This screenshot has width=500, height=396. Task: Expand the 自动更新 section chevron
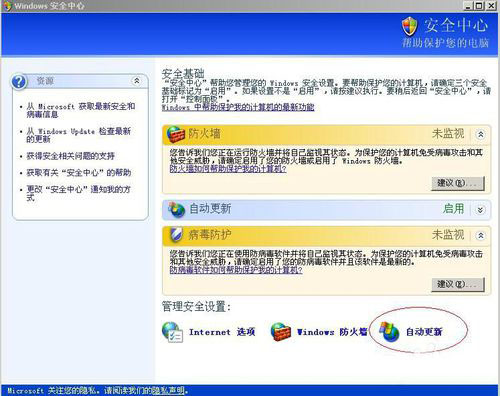tap(480, 210)
